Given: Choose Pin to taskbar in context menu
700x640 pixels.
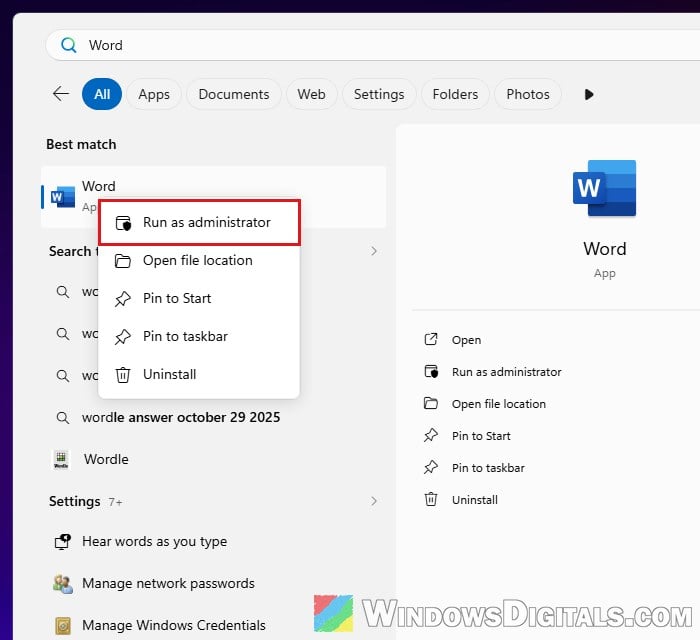Looking at the screenshot, I should pyautogui.click(x=200, y=336).
